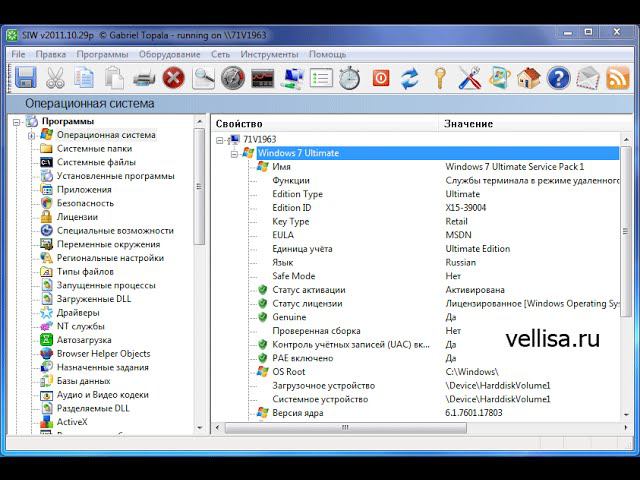The height and width of the screenshot is (480, 640).
Task: Select Лицензии in the tree
Action: tap(77, 217)
